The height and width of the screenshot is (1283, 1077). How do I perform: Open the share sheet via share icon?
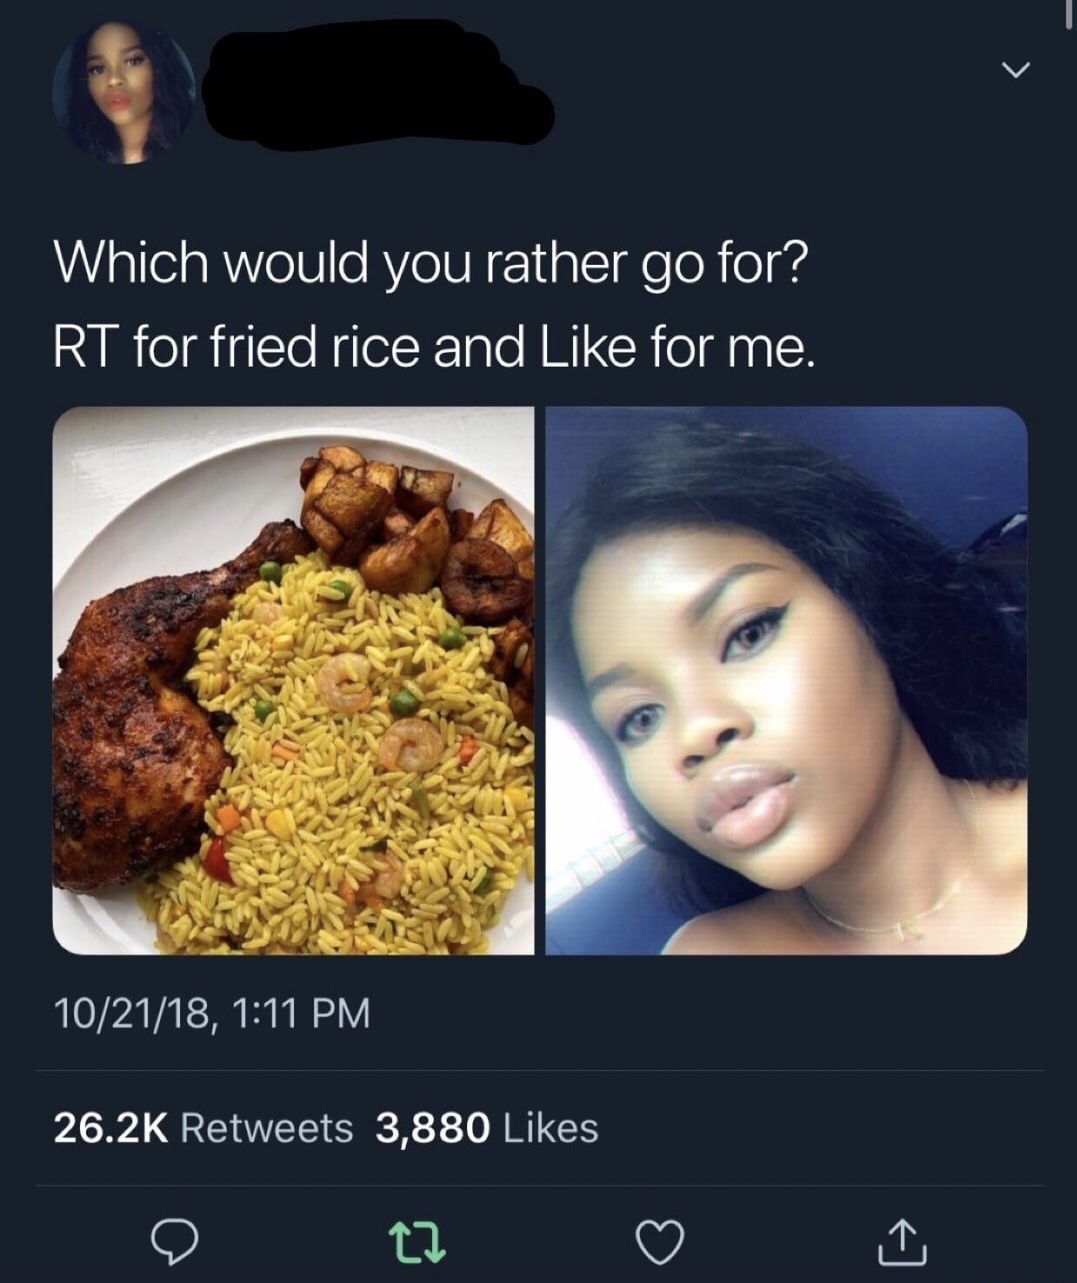[x=904, y=1241]
